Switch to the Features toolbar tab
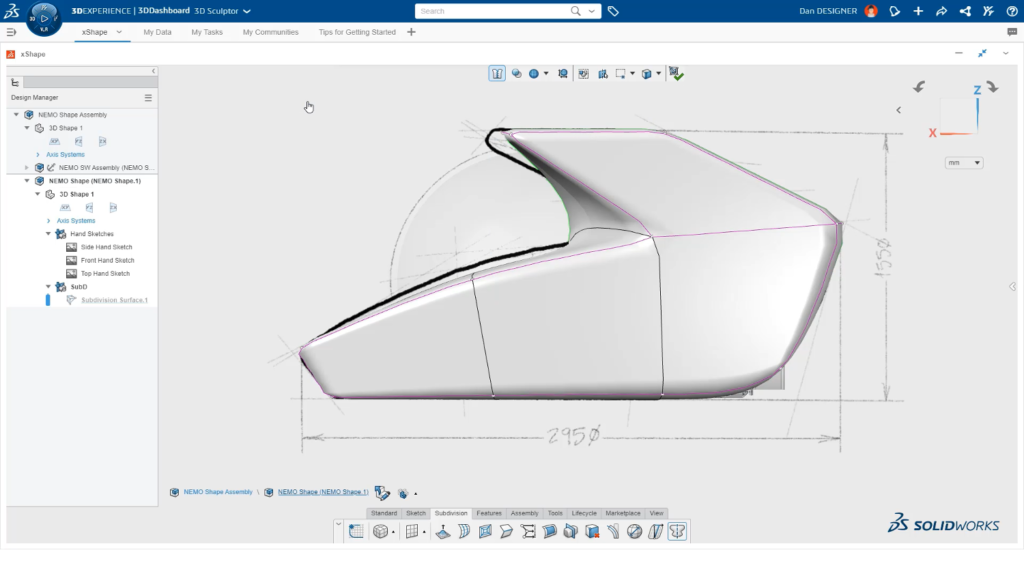Screen dimensions: 1024x576 tap(489, 513)
